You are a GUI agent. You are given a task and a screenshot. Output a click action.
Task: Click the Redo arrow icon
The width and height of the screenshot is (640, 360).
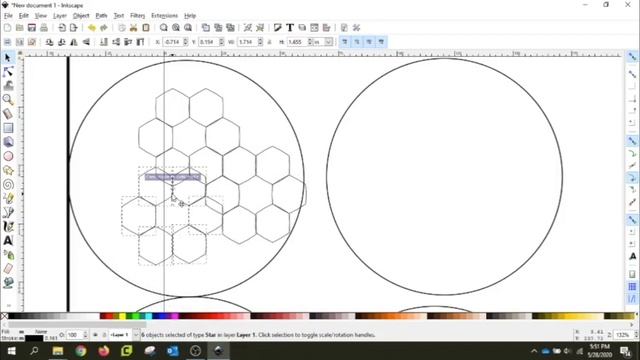[104, 28]
